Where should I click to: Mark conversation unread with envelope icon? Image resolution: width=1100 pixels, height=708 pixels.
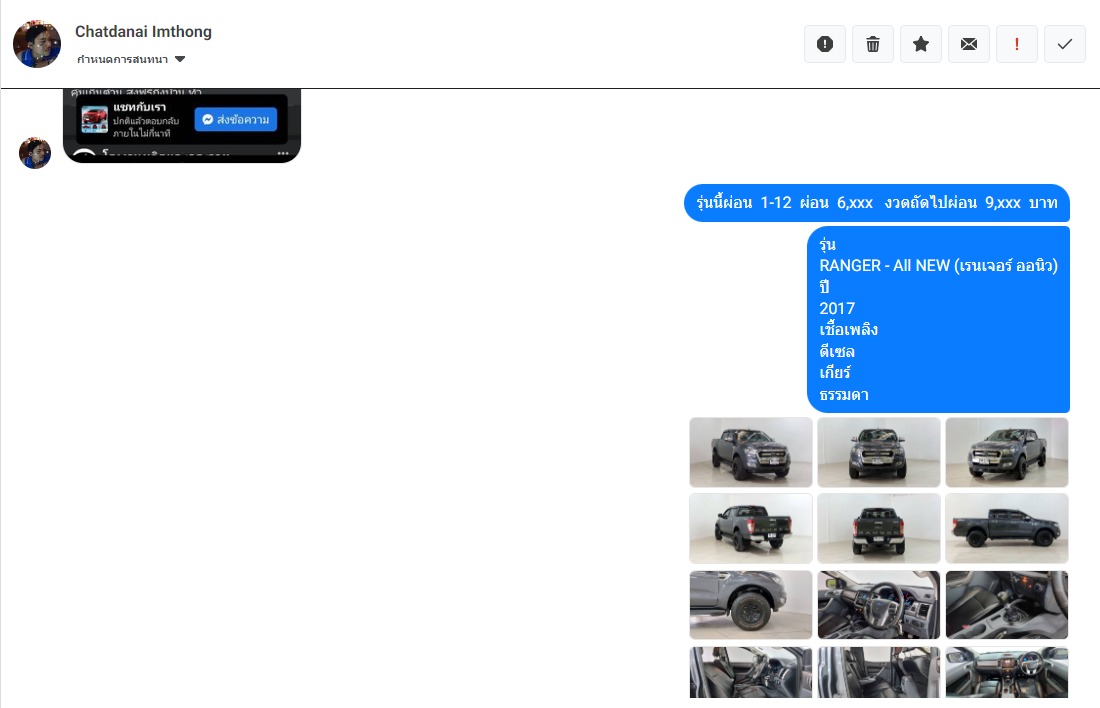[969, 44]
